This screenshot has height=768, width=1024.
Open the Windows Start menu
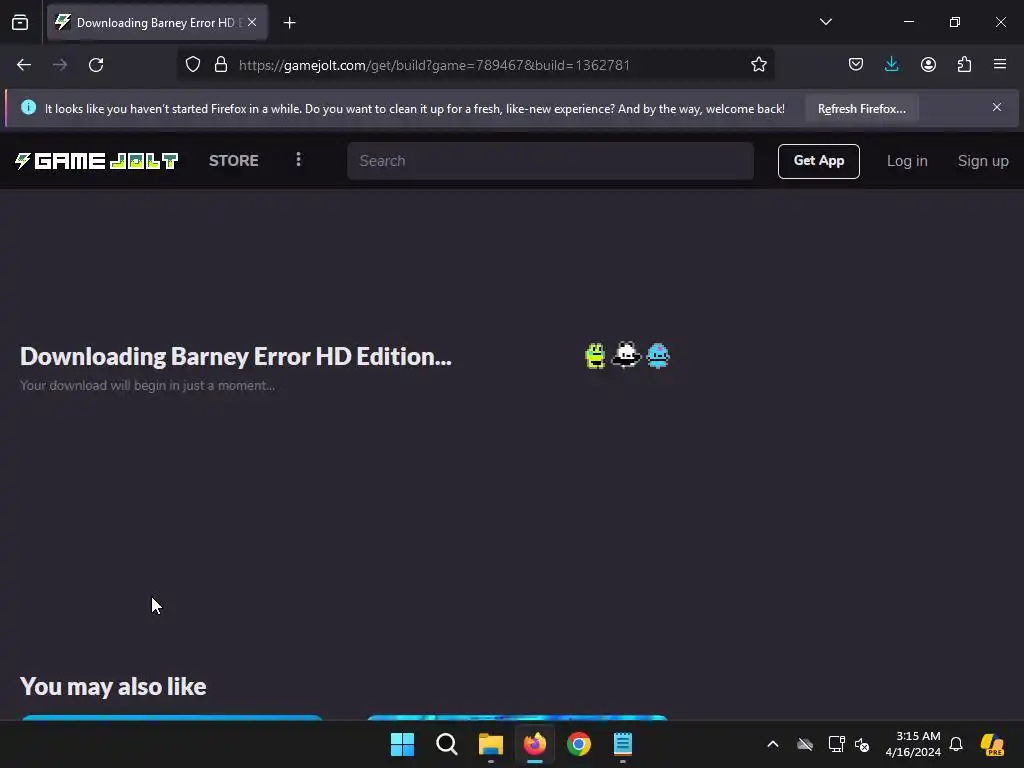(402, 744)
